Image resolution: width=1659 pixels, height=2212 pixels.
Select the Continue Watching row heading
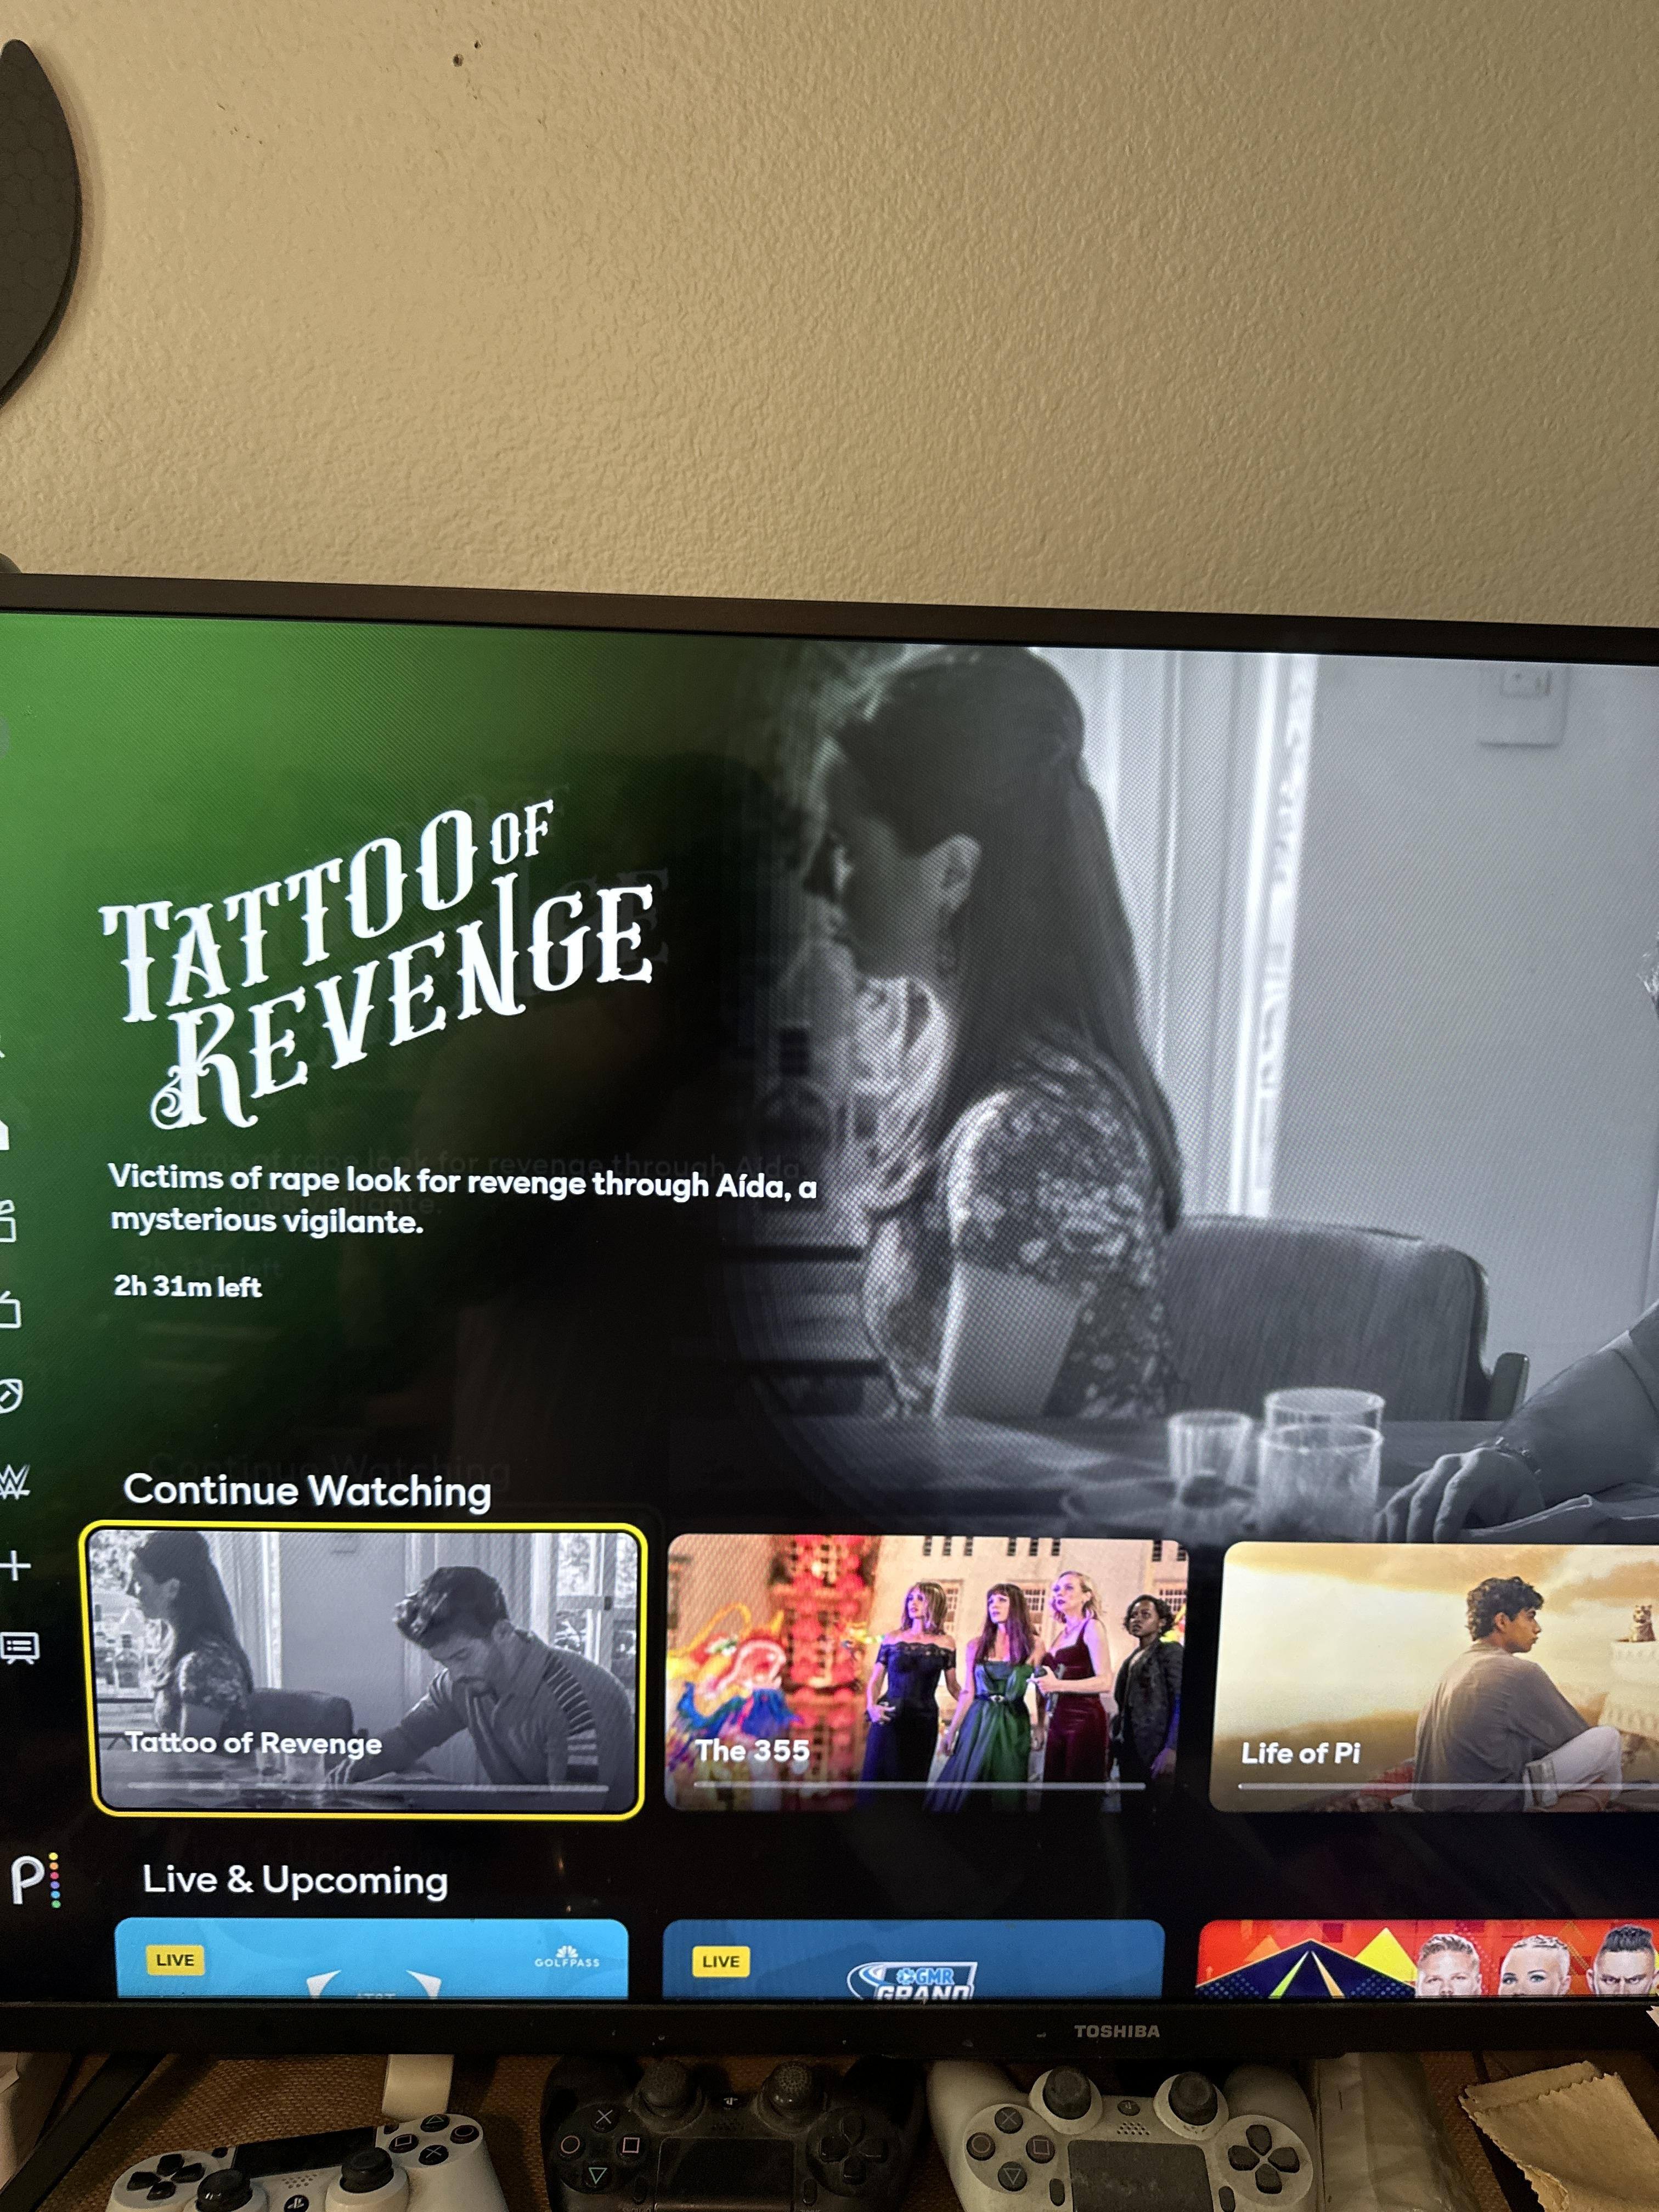(x=307, y=1490)
